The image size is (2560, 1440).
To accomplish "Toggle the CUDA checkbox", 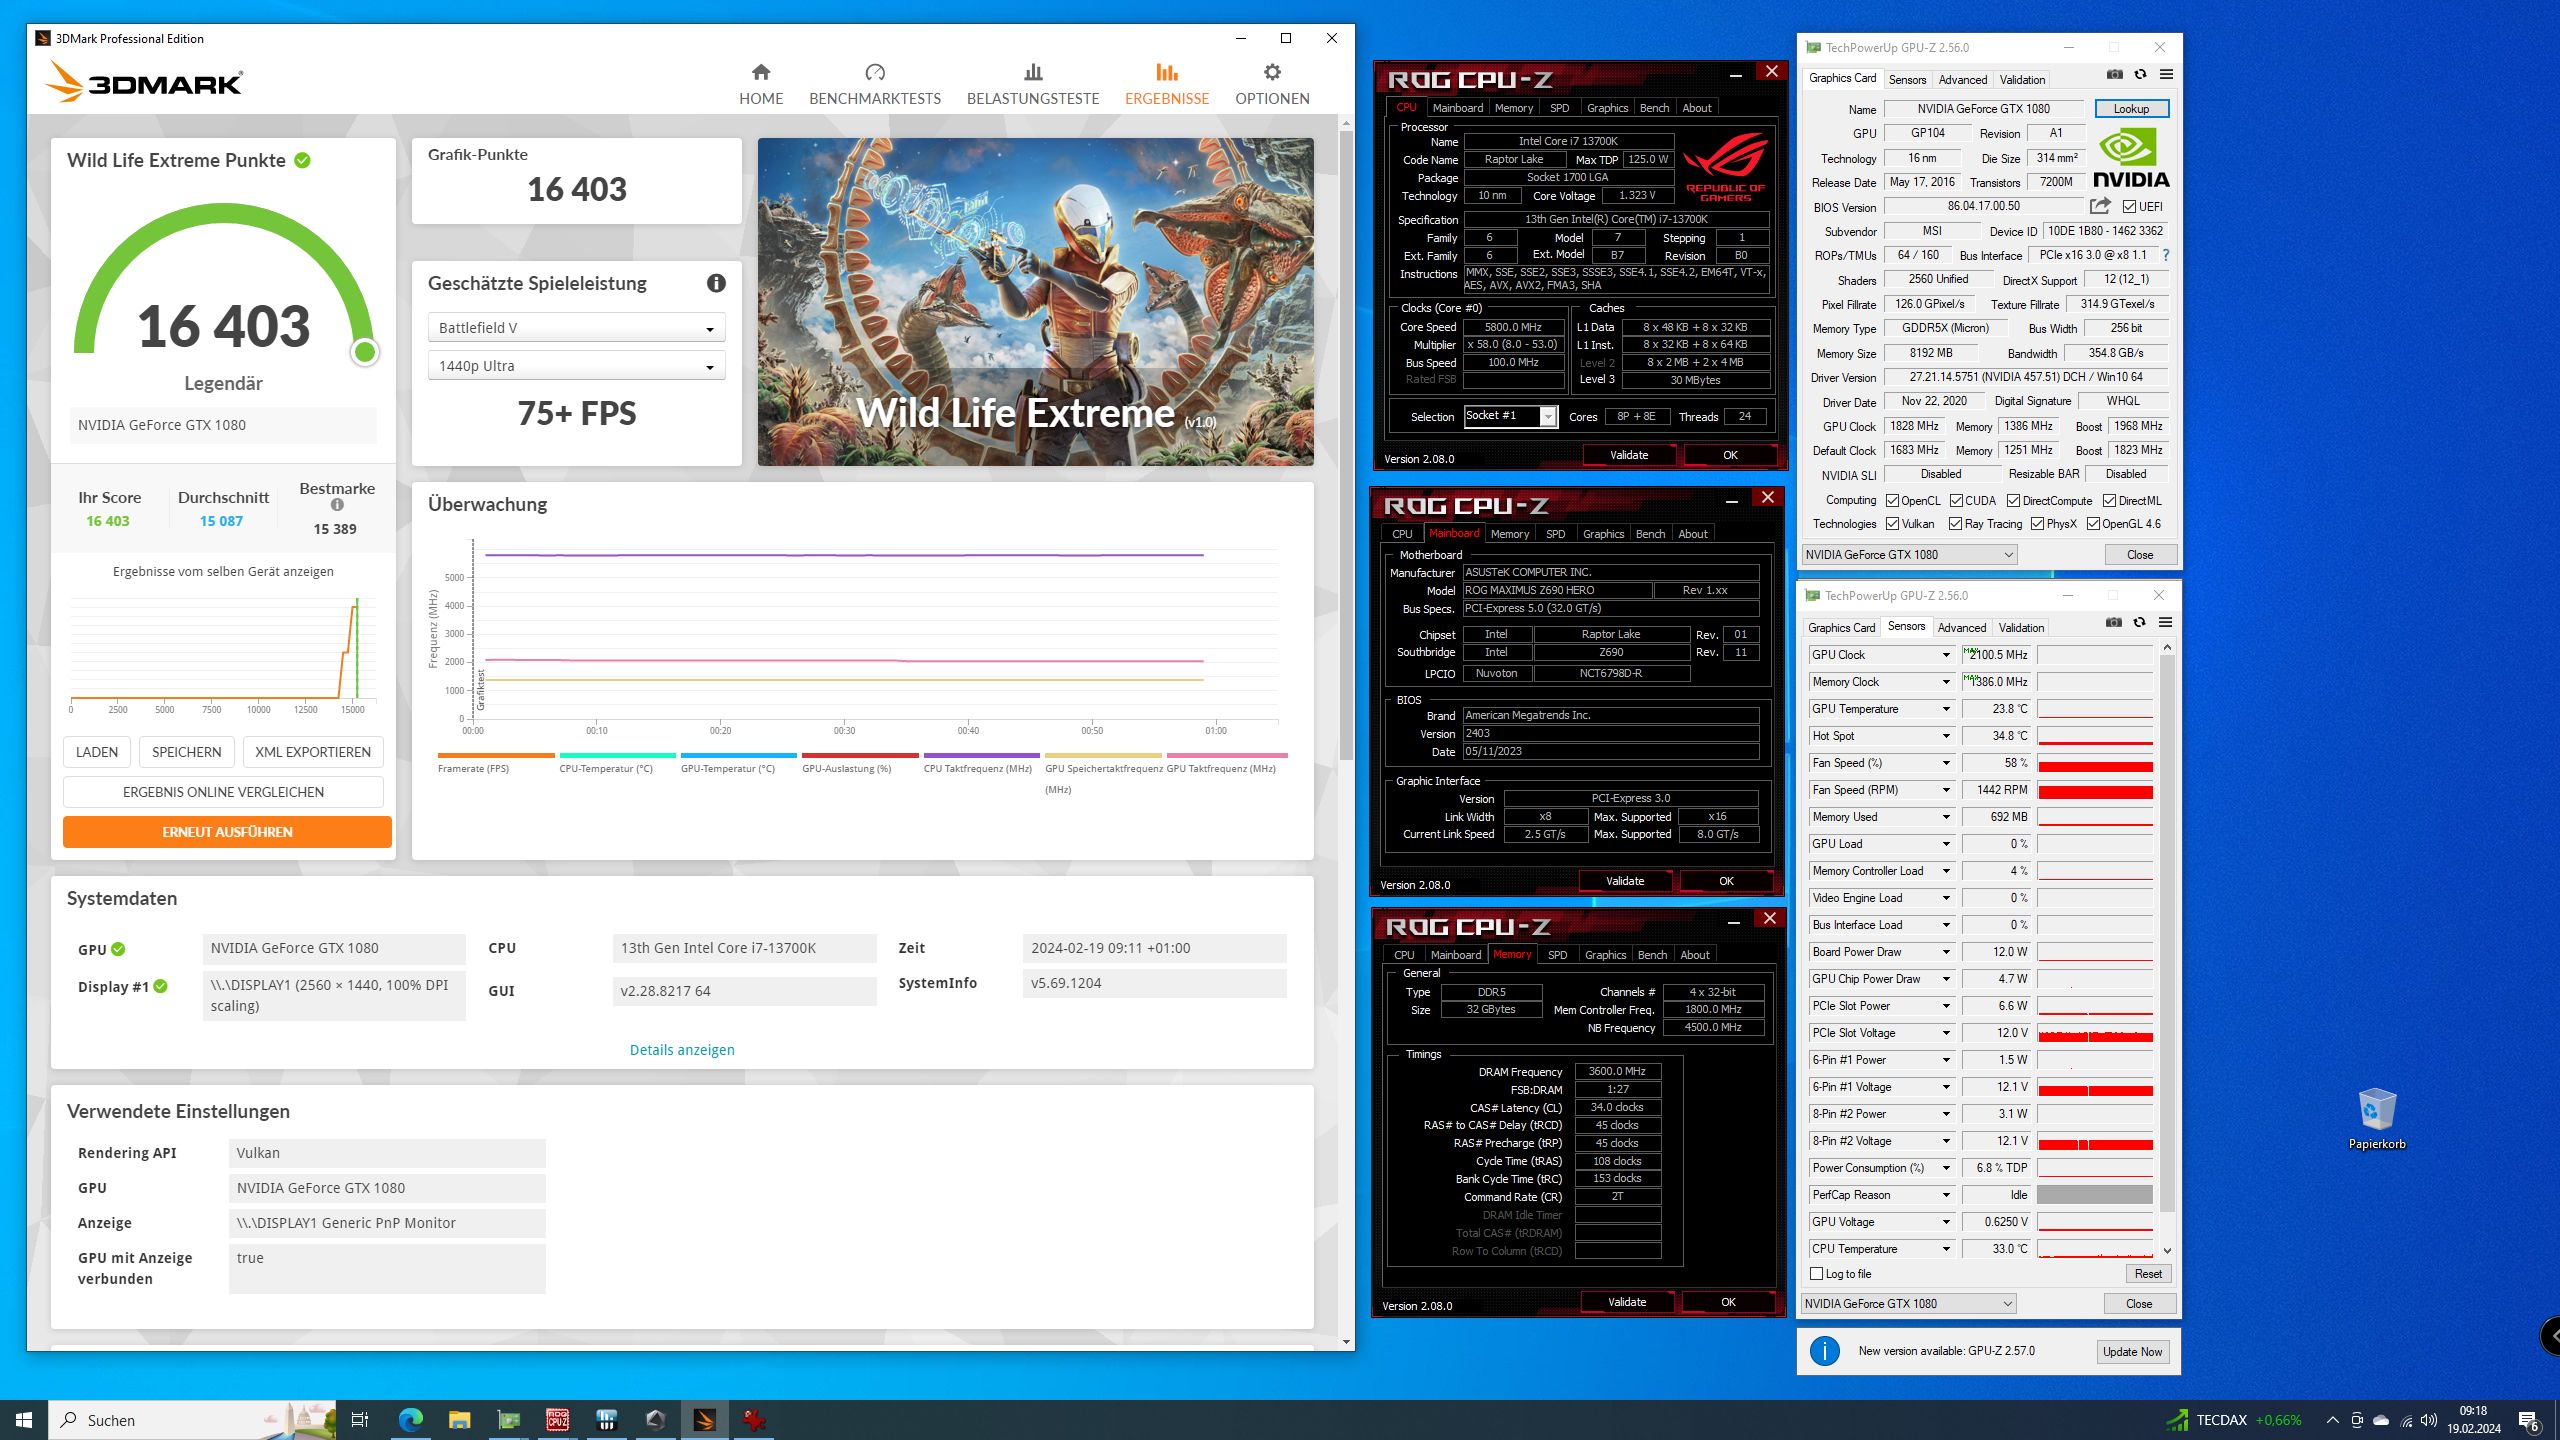I will point(1955,501).
